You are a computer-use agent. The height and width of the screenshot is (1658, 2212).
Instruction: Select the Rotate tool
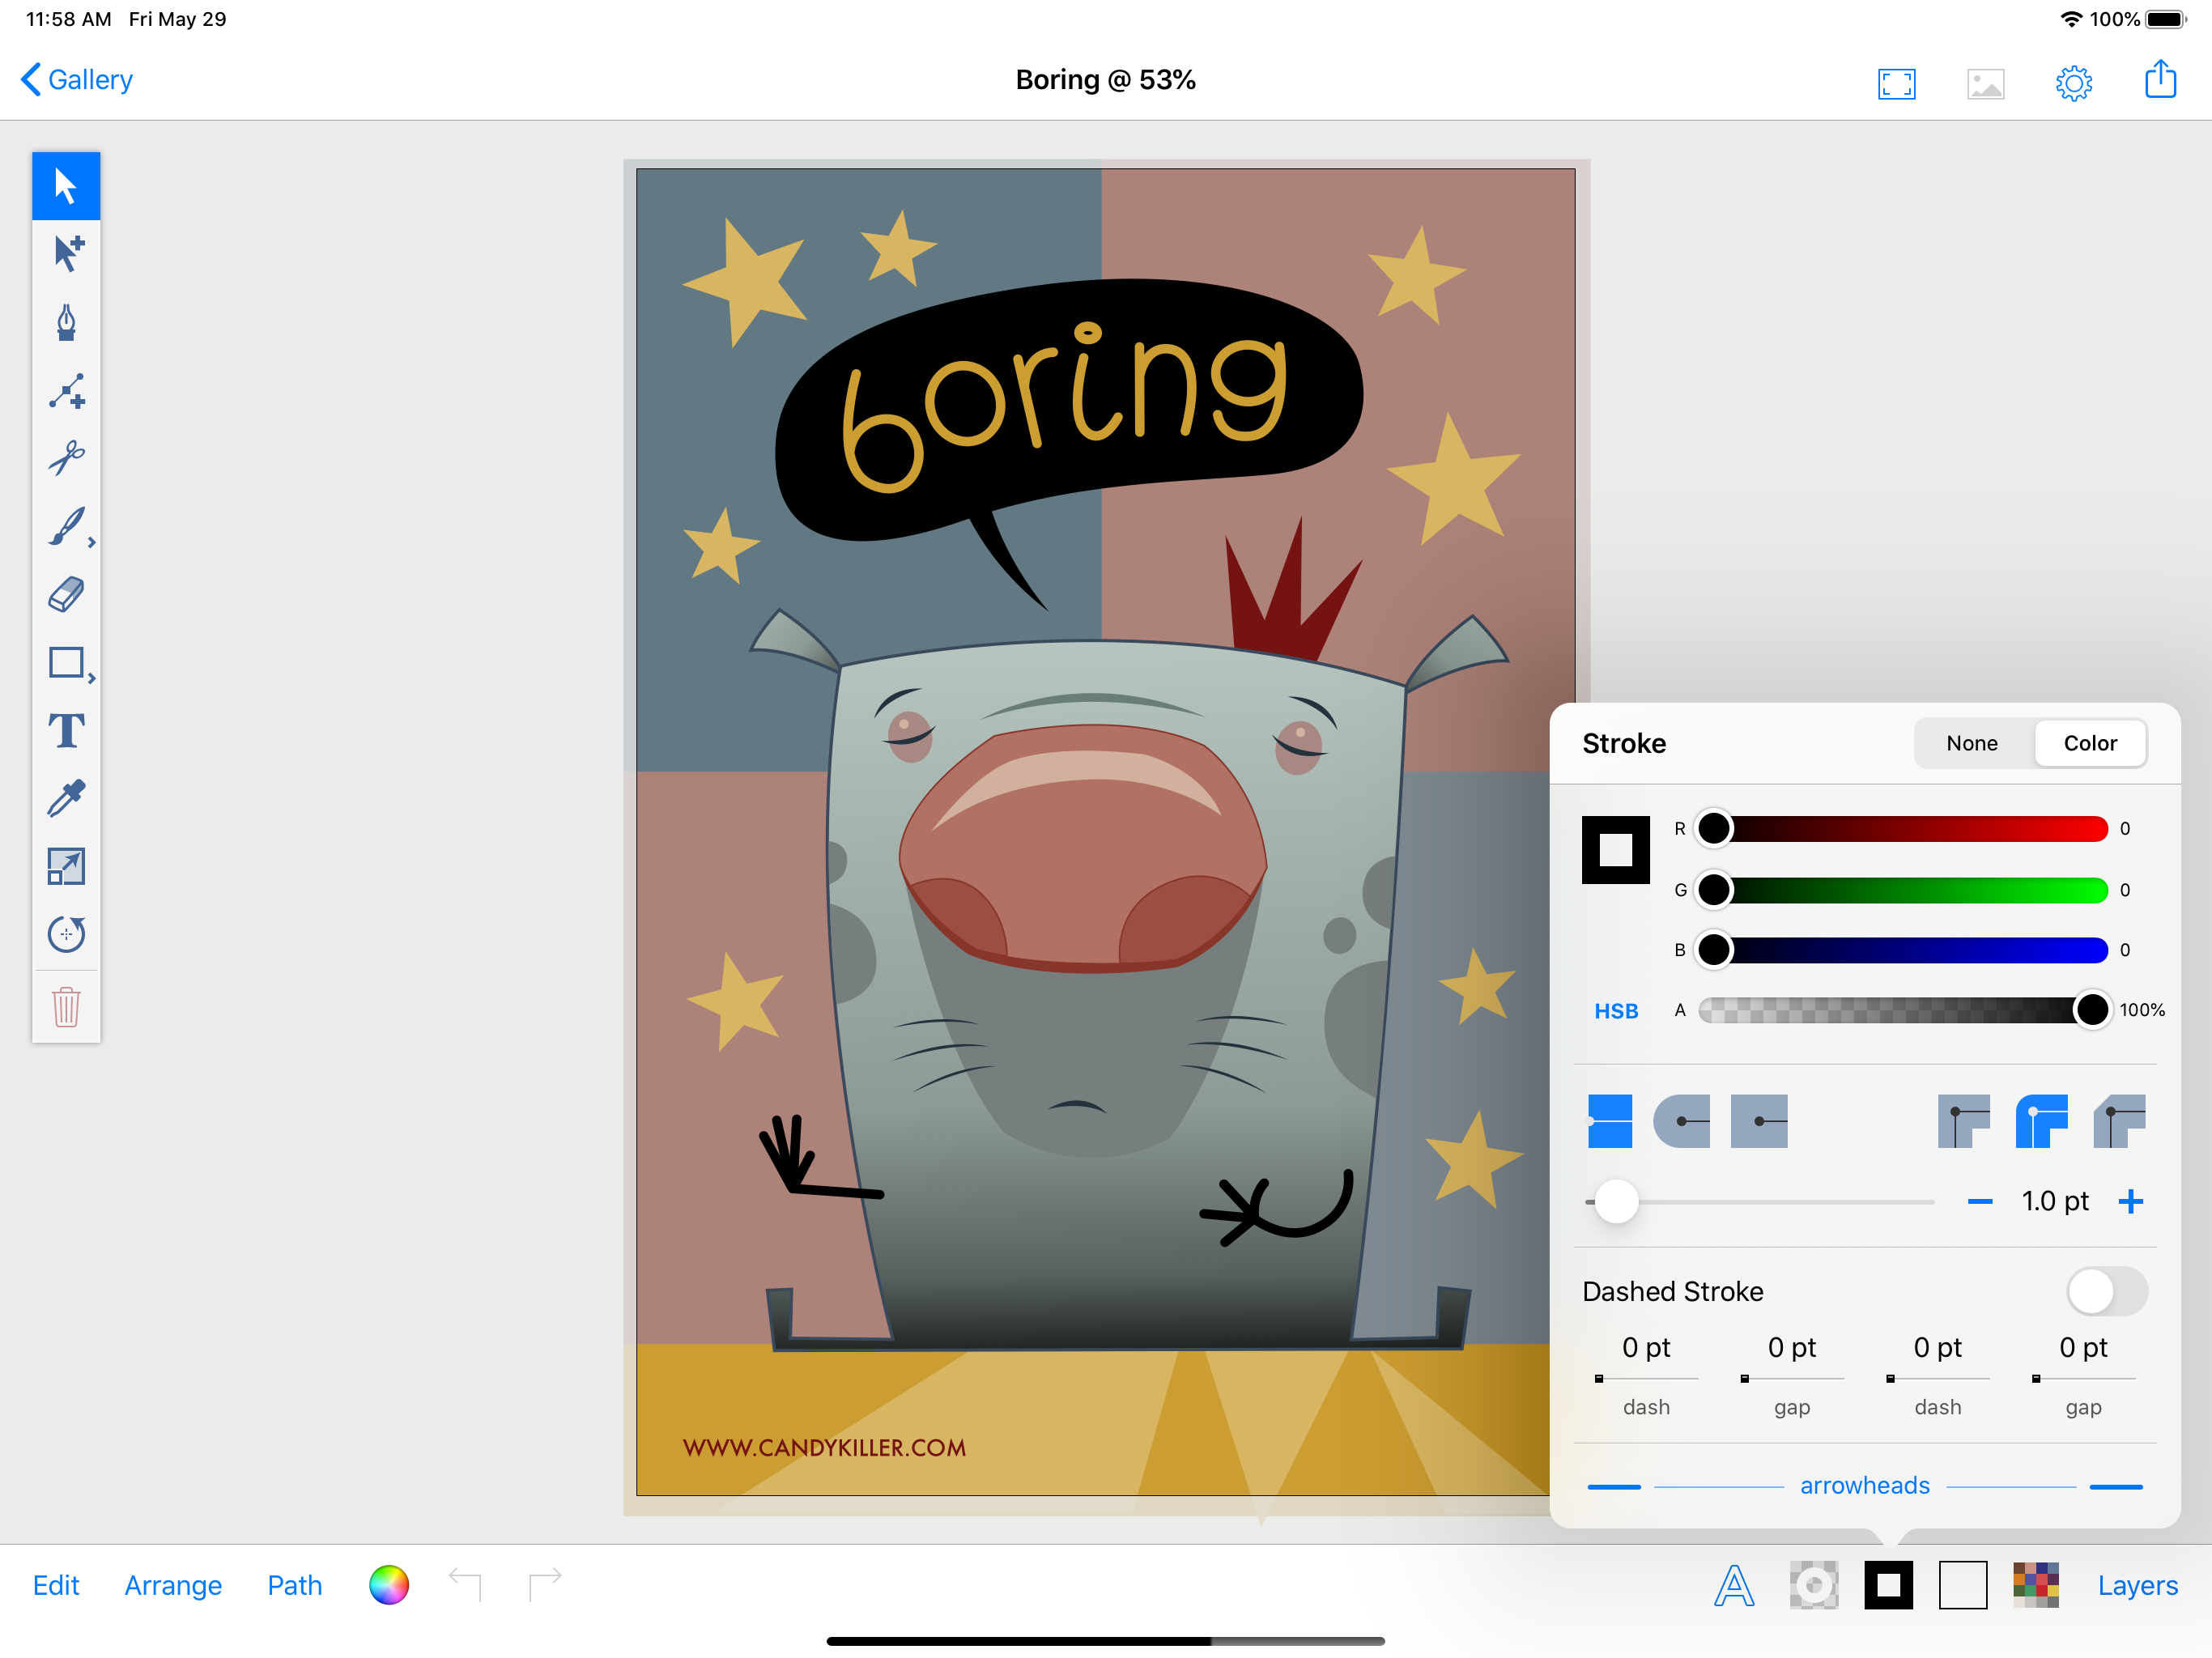pos(66,934)
